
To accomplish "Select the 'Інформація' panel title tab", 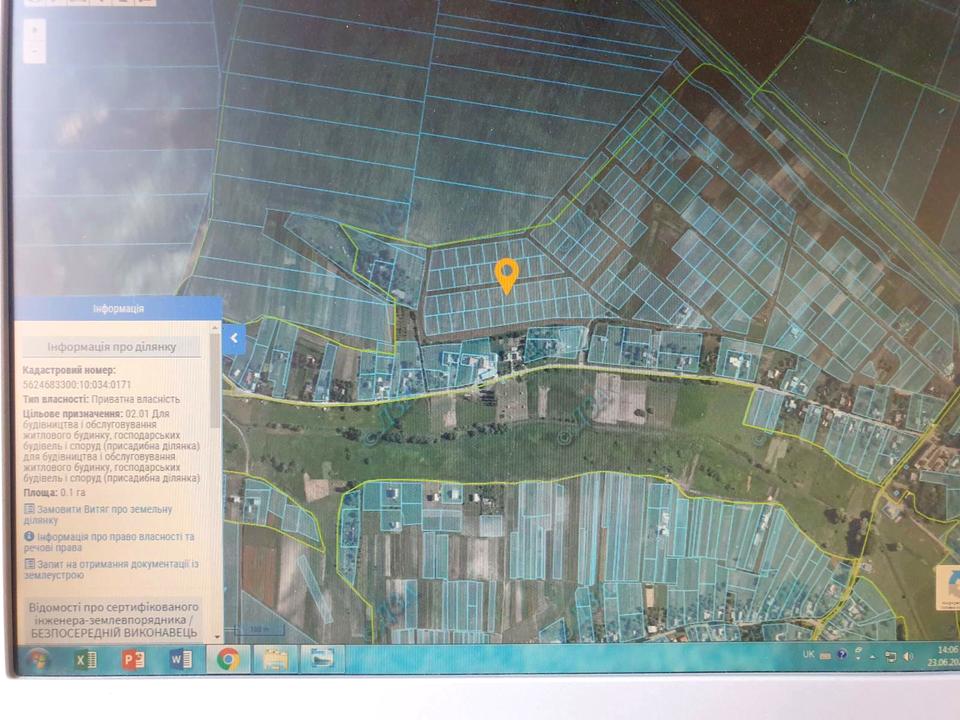I will (x=117, y=309).
